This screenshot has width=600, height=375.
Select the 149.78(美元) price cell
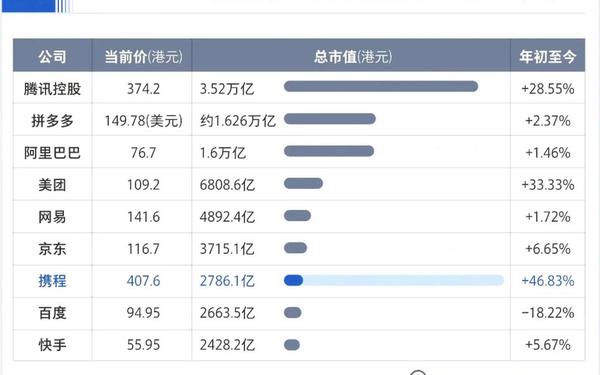point(143,121)
